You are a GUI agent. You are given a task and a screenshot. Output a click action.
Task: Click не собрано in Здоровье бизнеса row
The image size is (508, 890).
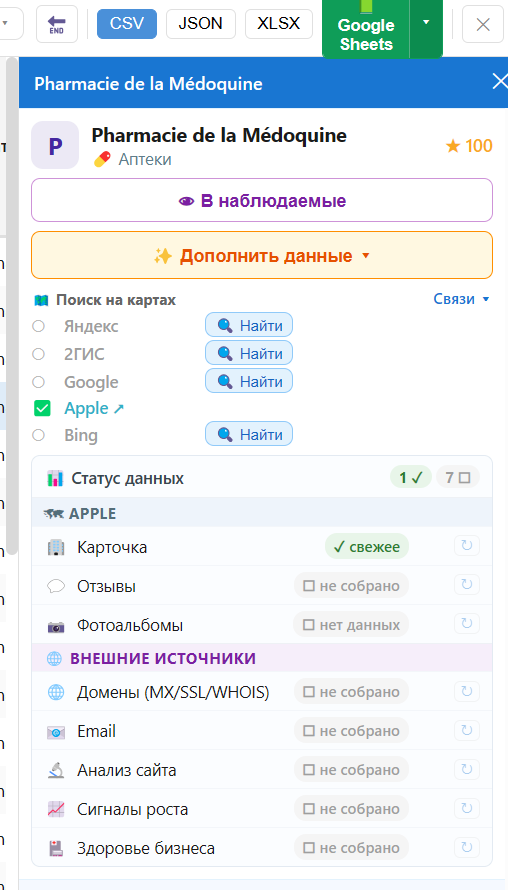(x=351, y=848)
